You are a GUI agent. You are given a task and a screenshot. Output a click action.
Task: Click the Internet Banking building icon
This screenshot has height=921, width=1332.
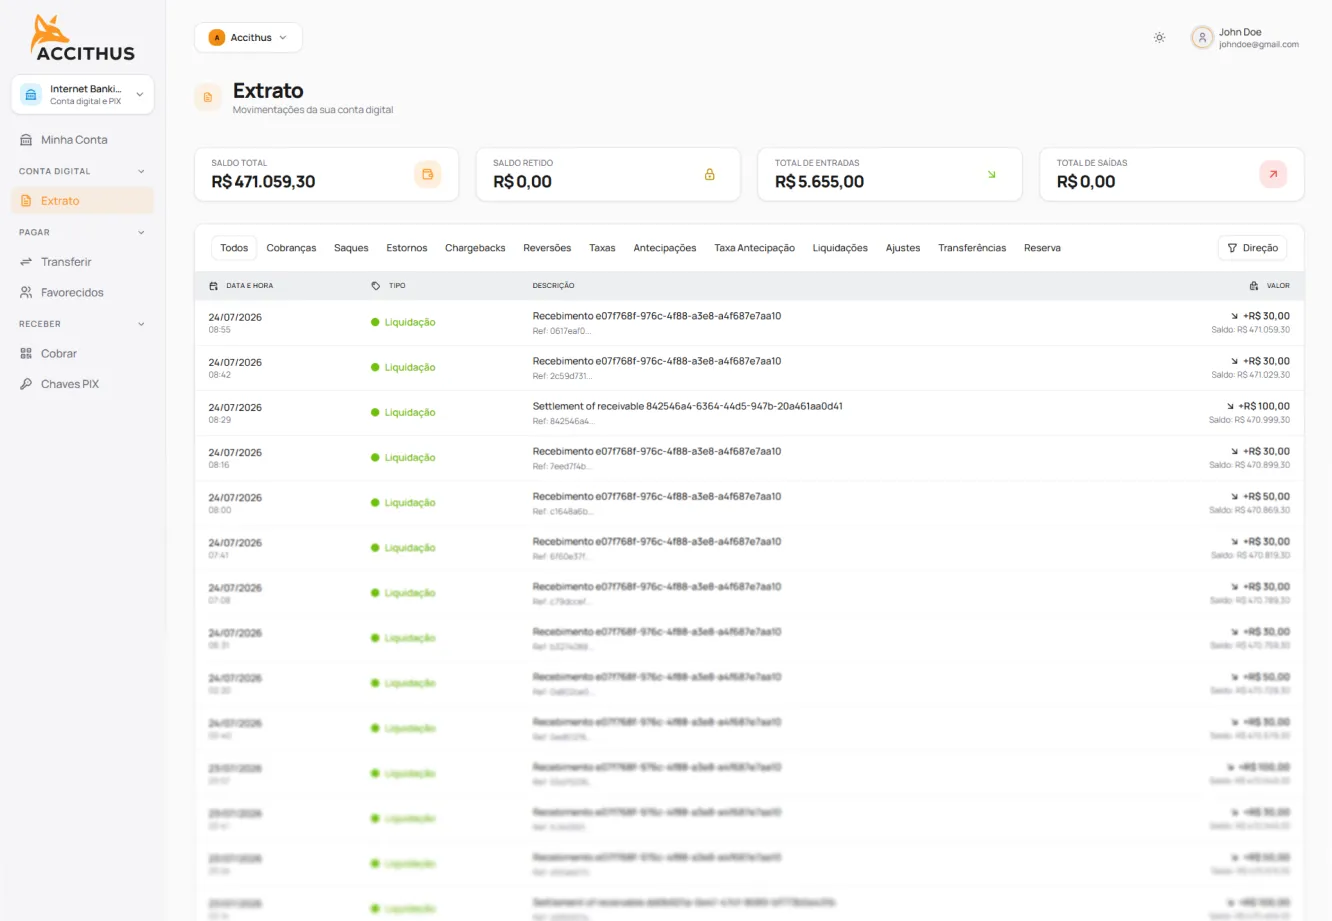point(31,95)
